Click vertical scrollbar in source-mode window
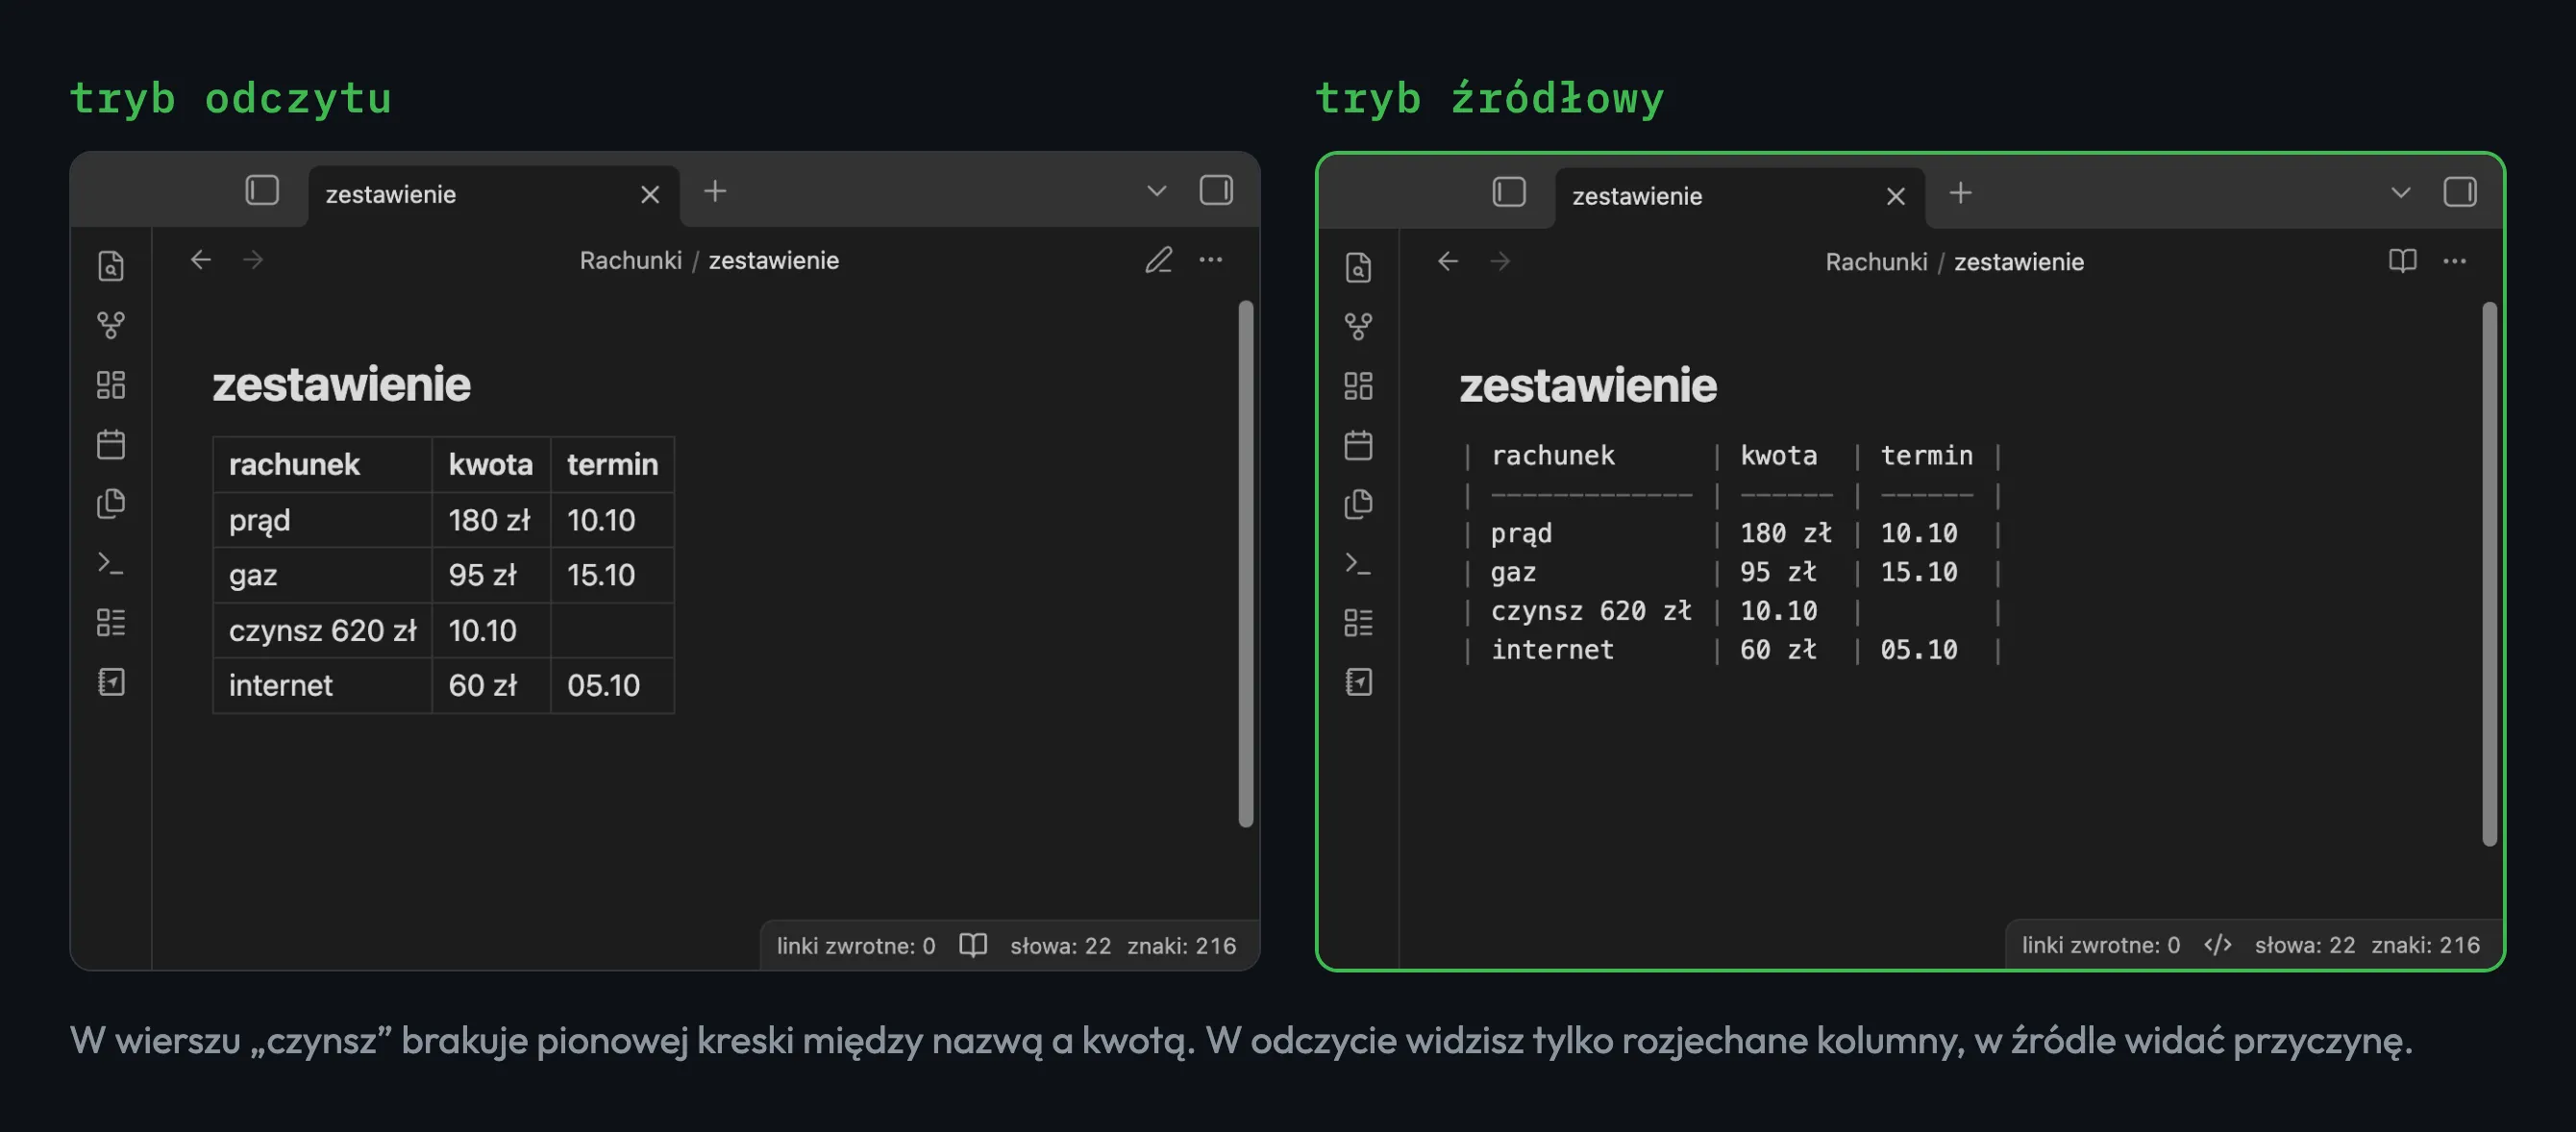 pos(2490,574)
